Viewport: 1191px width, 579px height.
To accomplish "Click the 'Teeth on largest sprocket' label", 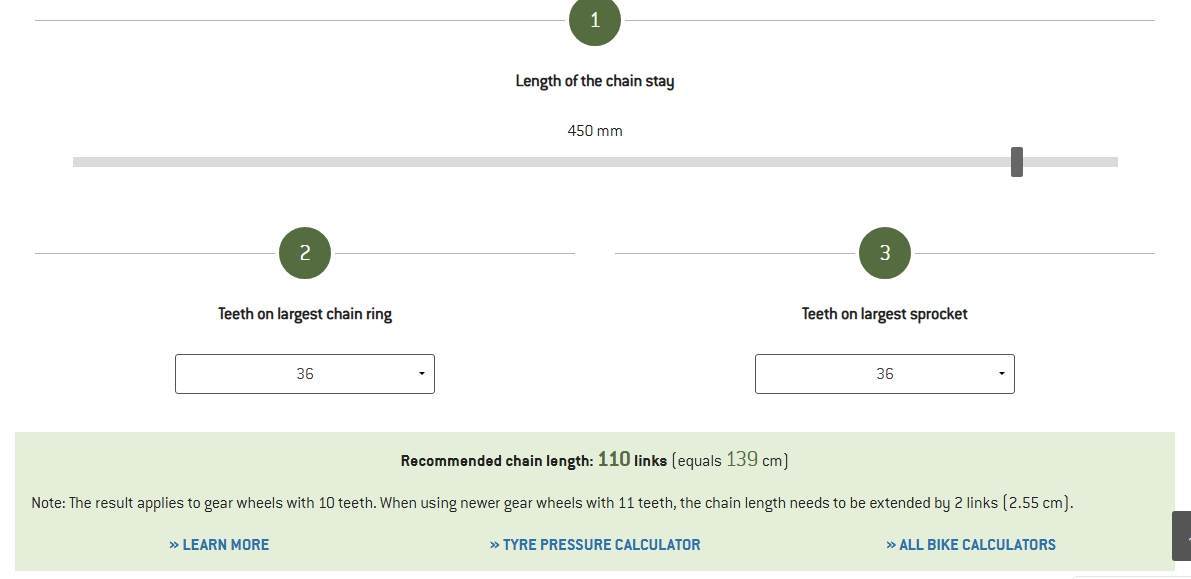I will click(x=885, y=314).
